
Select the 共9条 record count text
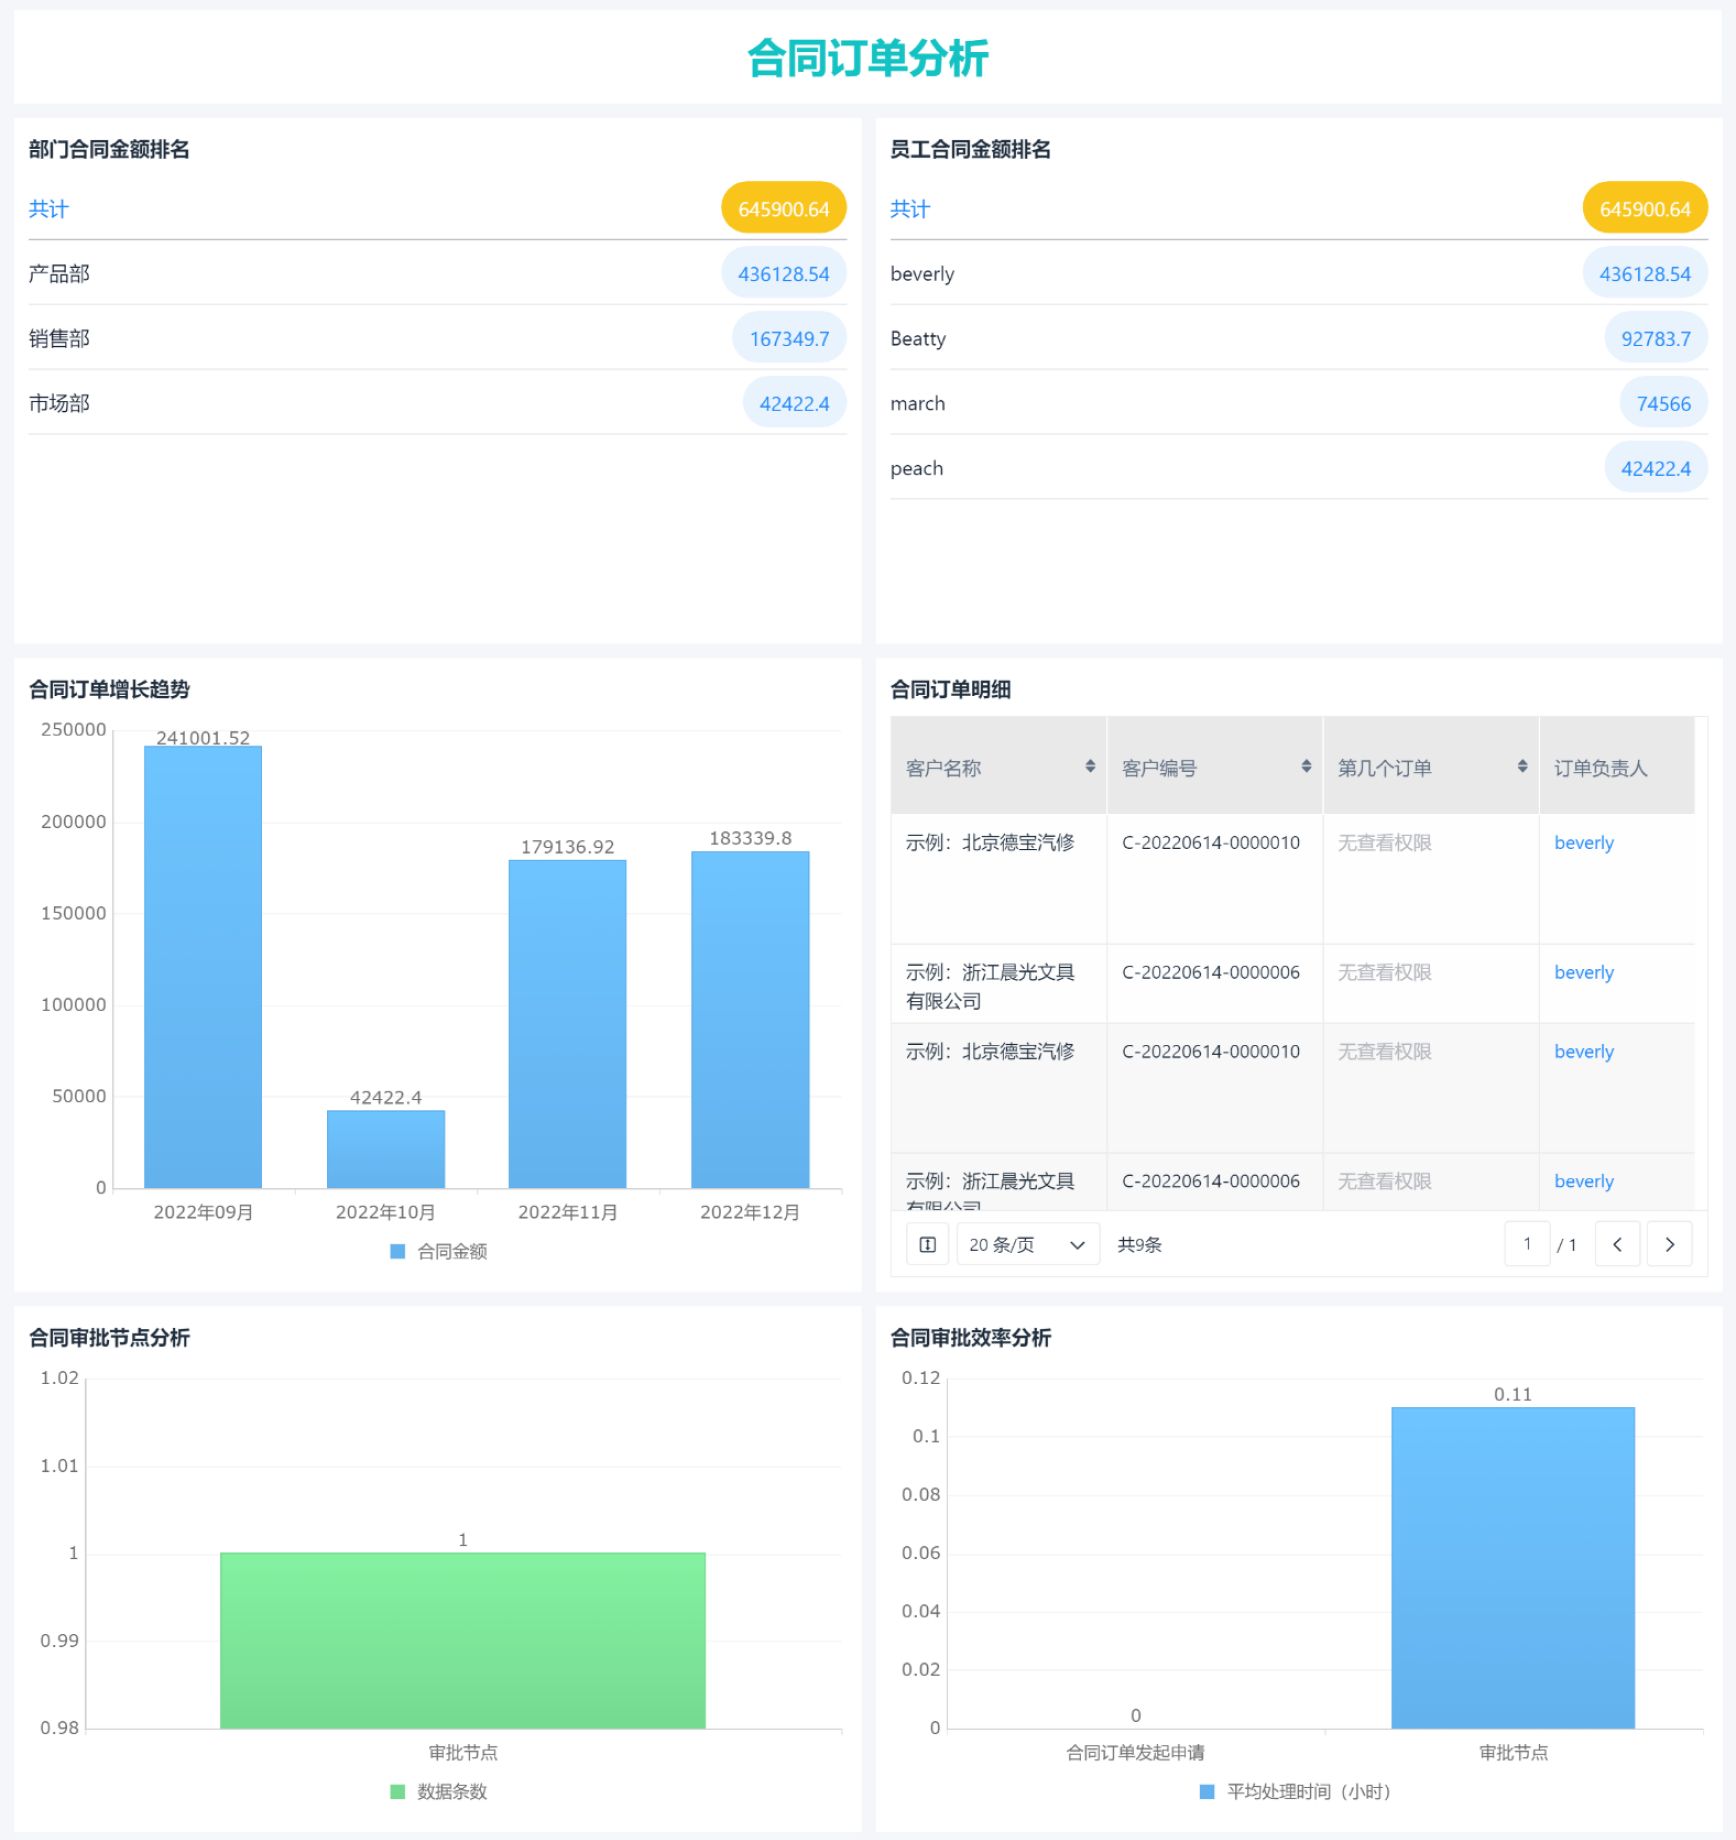(1139, 1244)
